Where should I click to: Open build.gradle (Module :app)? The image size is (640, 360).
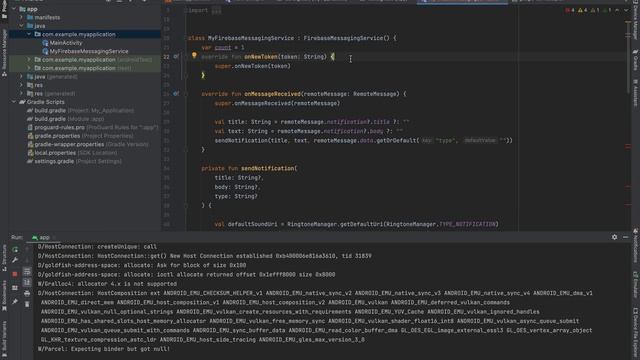click(65, 119)
